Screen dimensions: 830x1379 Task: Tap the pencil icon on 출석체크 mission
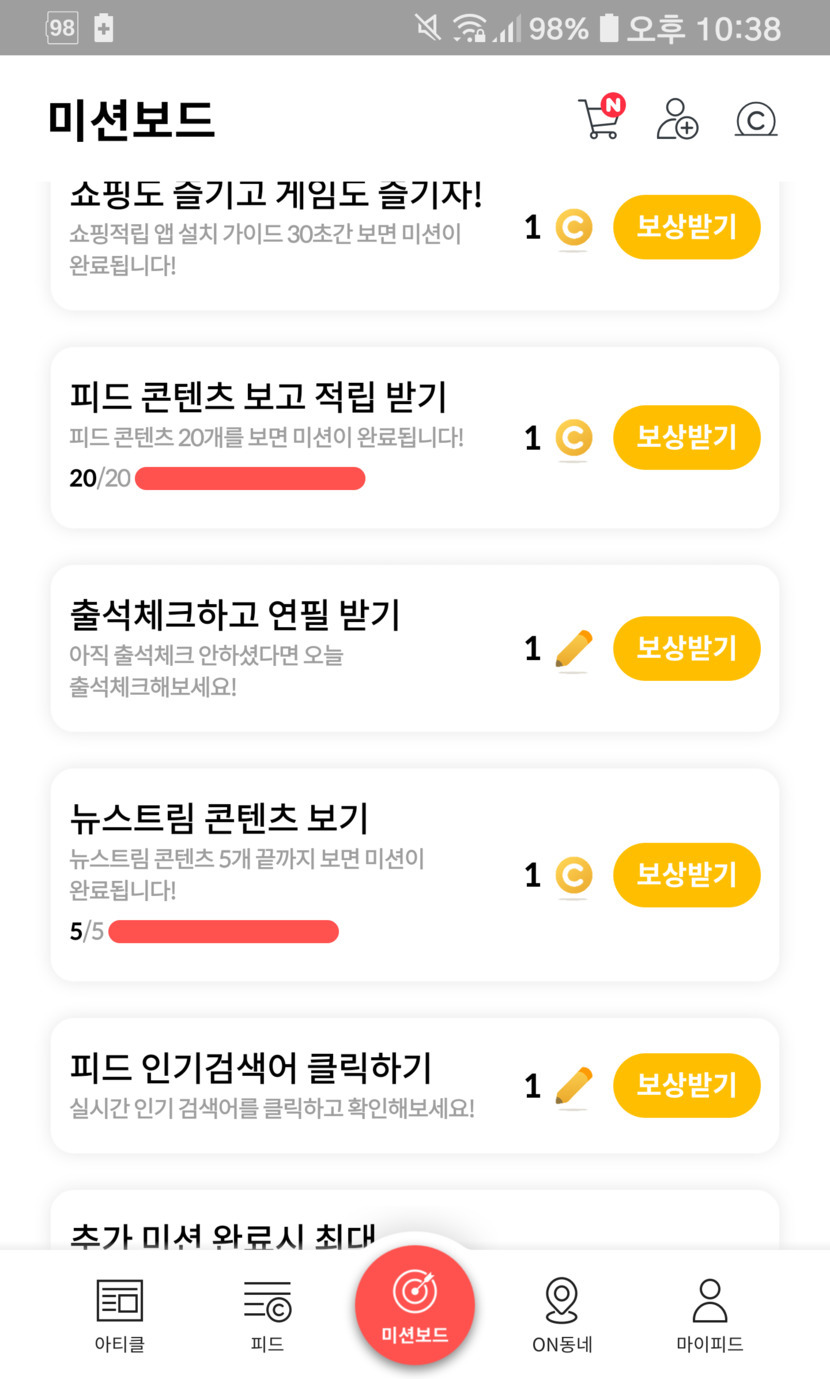(x=573, y=649)
